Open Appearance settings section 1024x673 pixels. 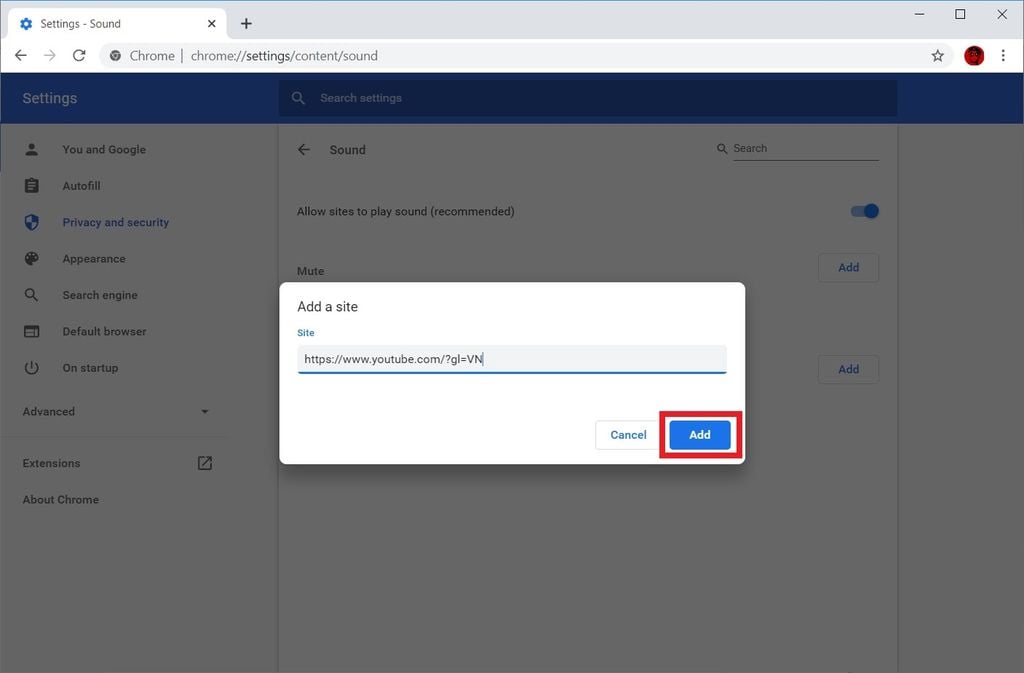pyautogui.click(x=94, y=259)
